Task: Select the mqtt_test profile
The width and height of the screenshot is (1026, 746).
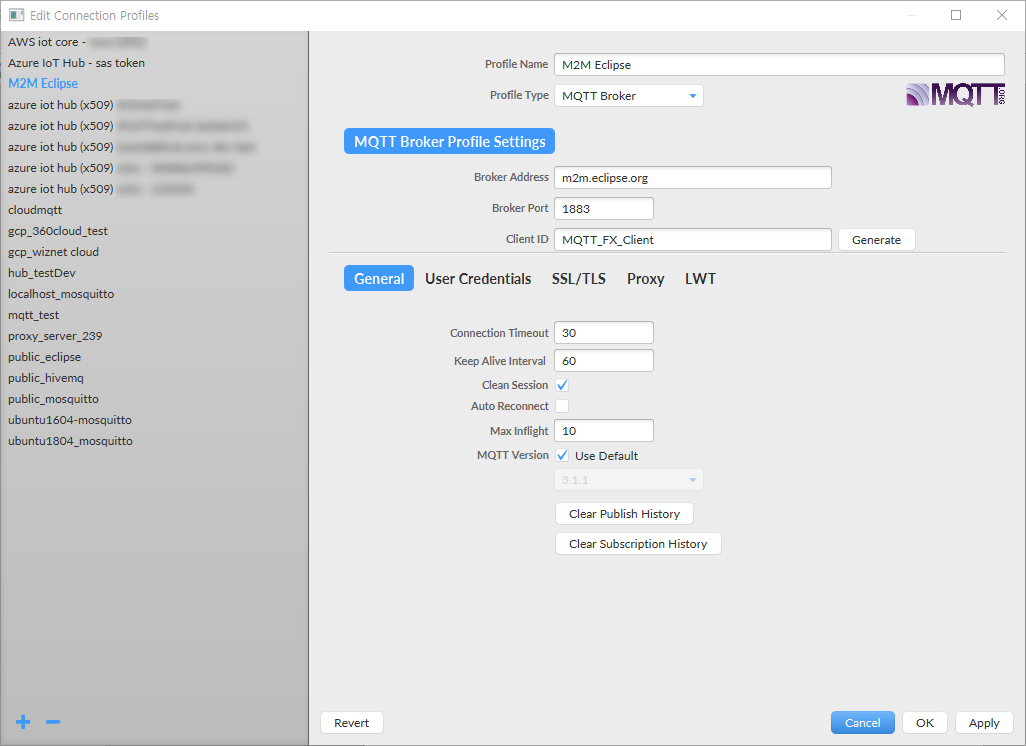Action: tap(154, 315)
